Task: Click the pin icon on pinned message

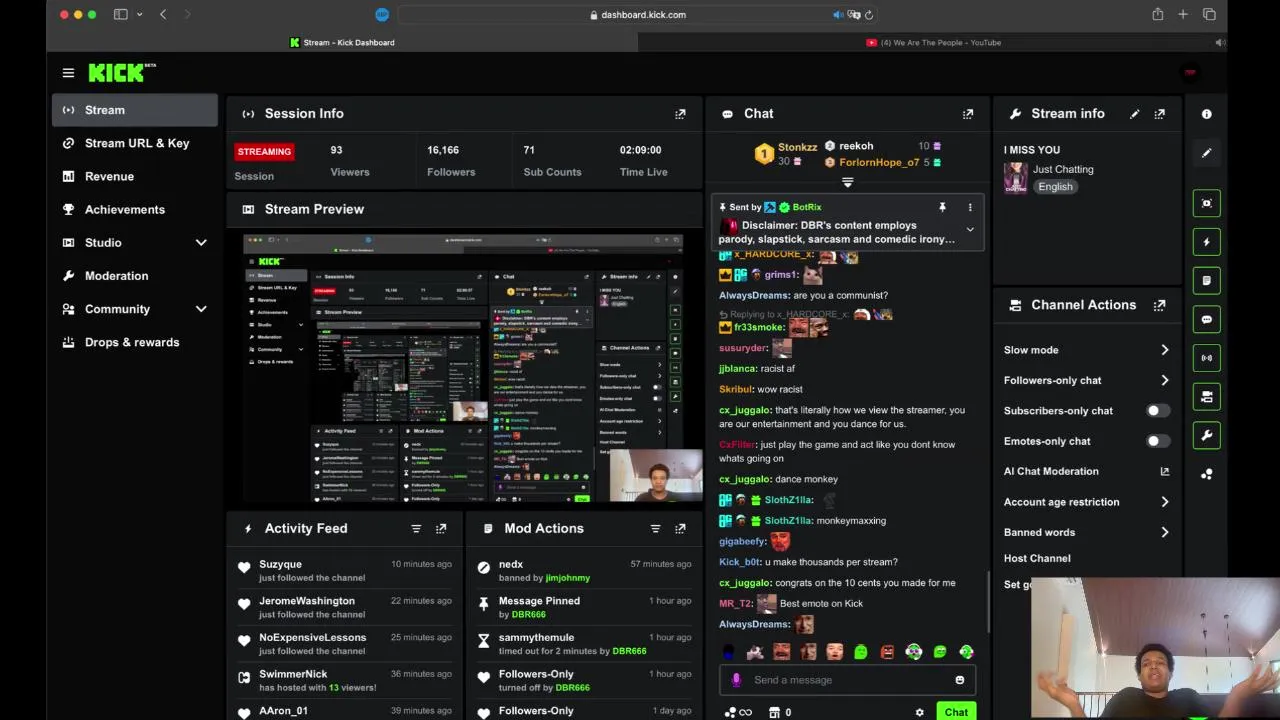Action: (942, 207)
